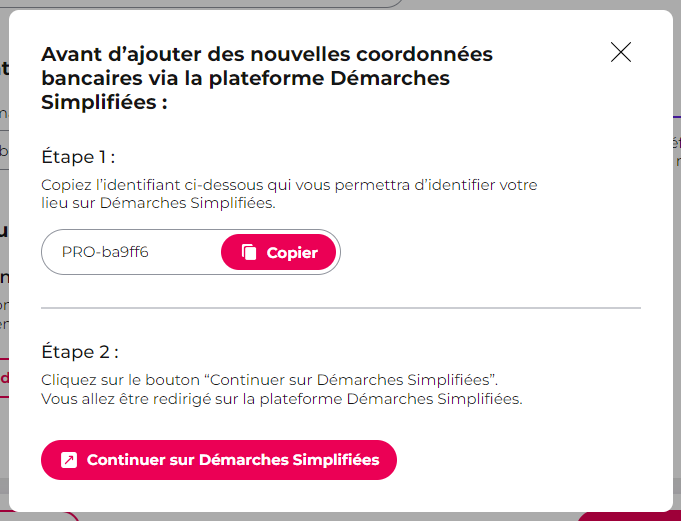Click the 'Copiez l'identifiant ci-dessous' text line
This screenshot has height=521, width=681.
tap(289, 185)
